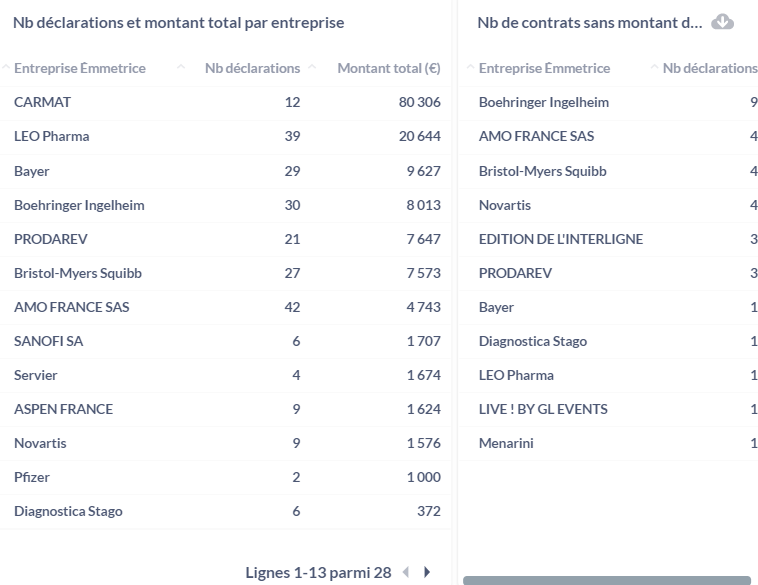Select Menarini in right table
The image size is (758, 585).
506,443
